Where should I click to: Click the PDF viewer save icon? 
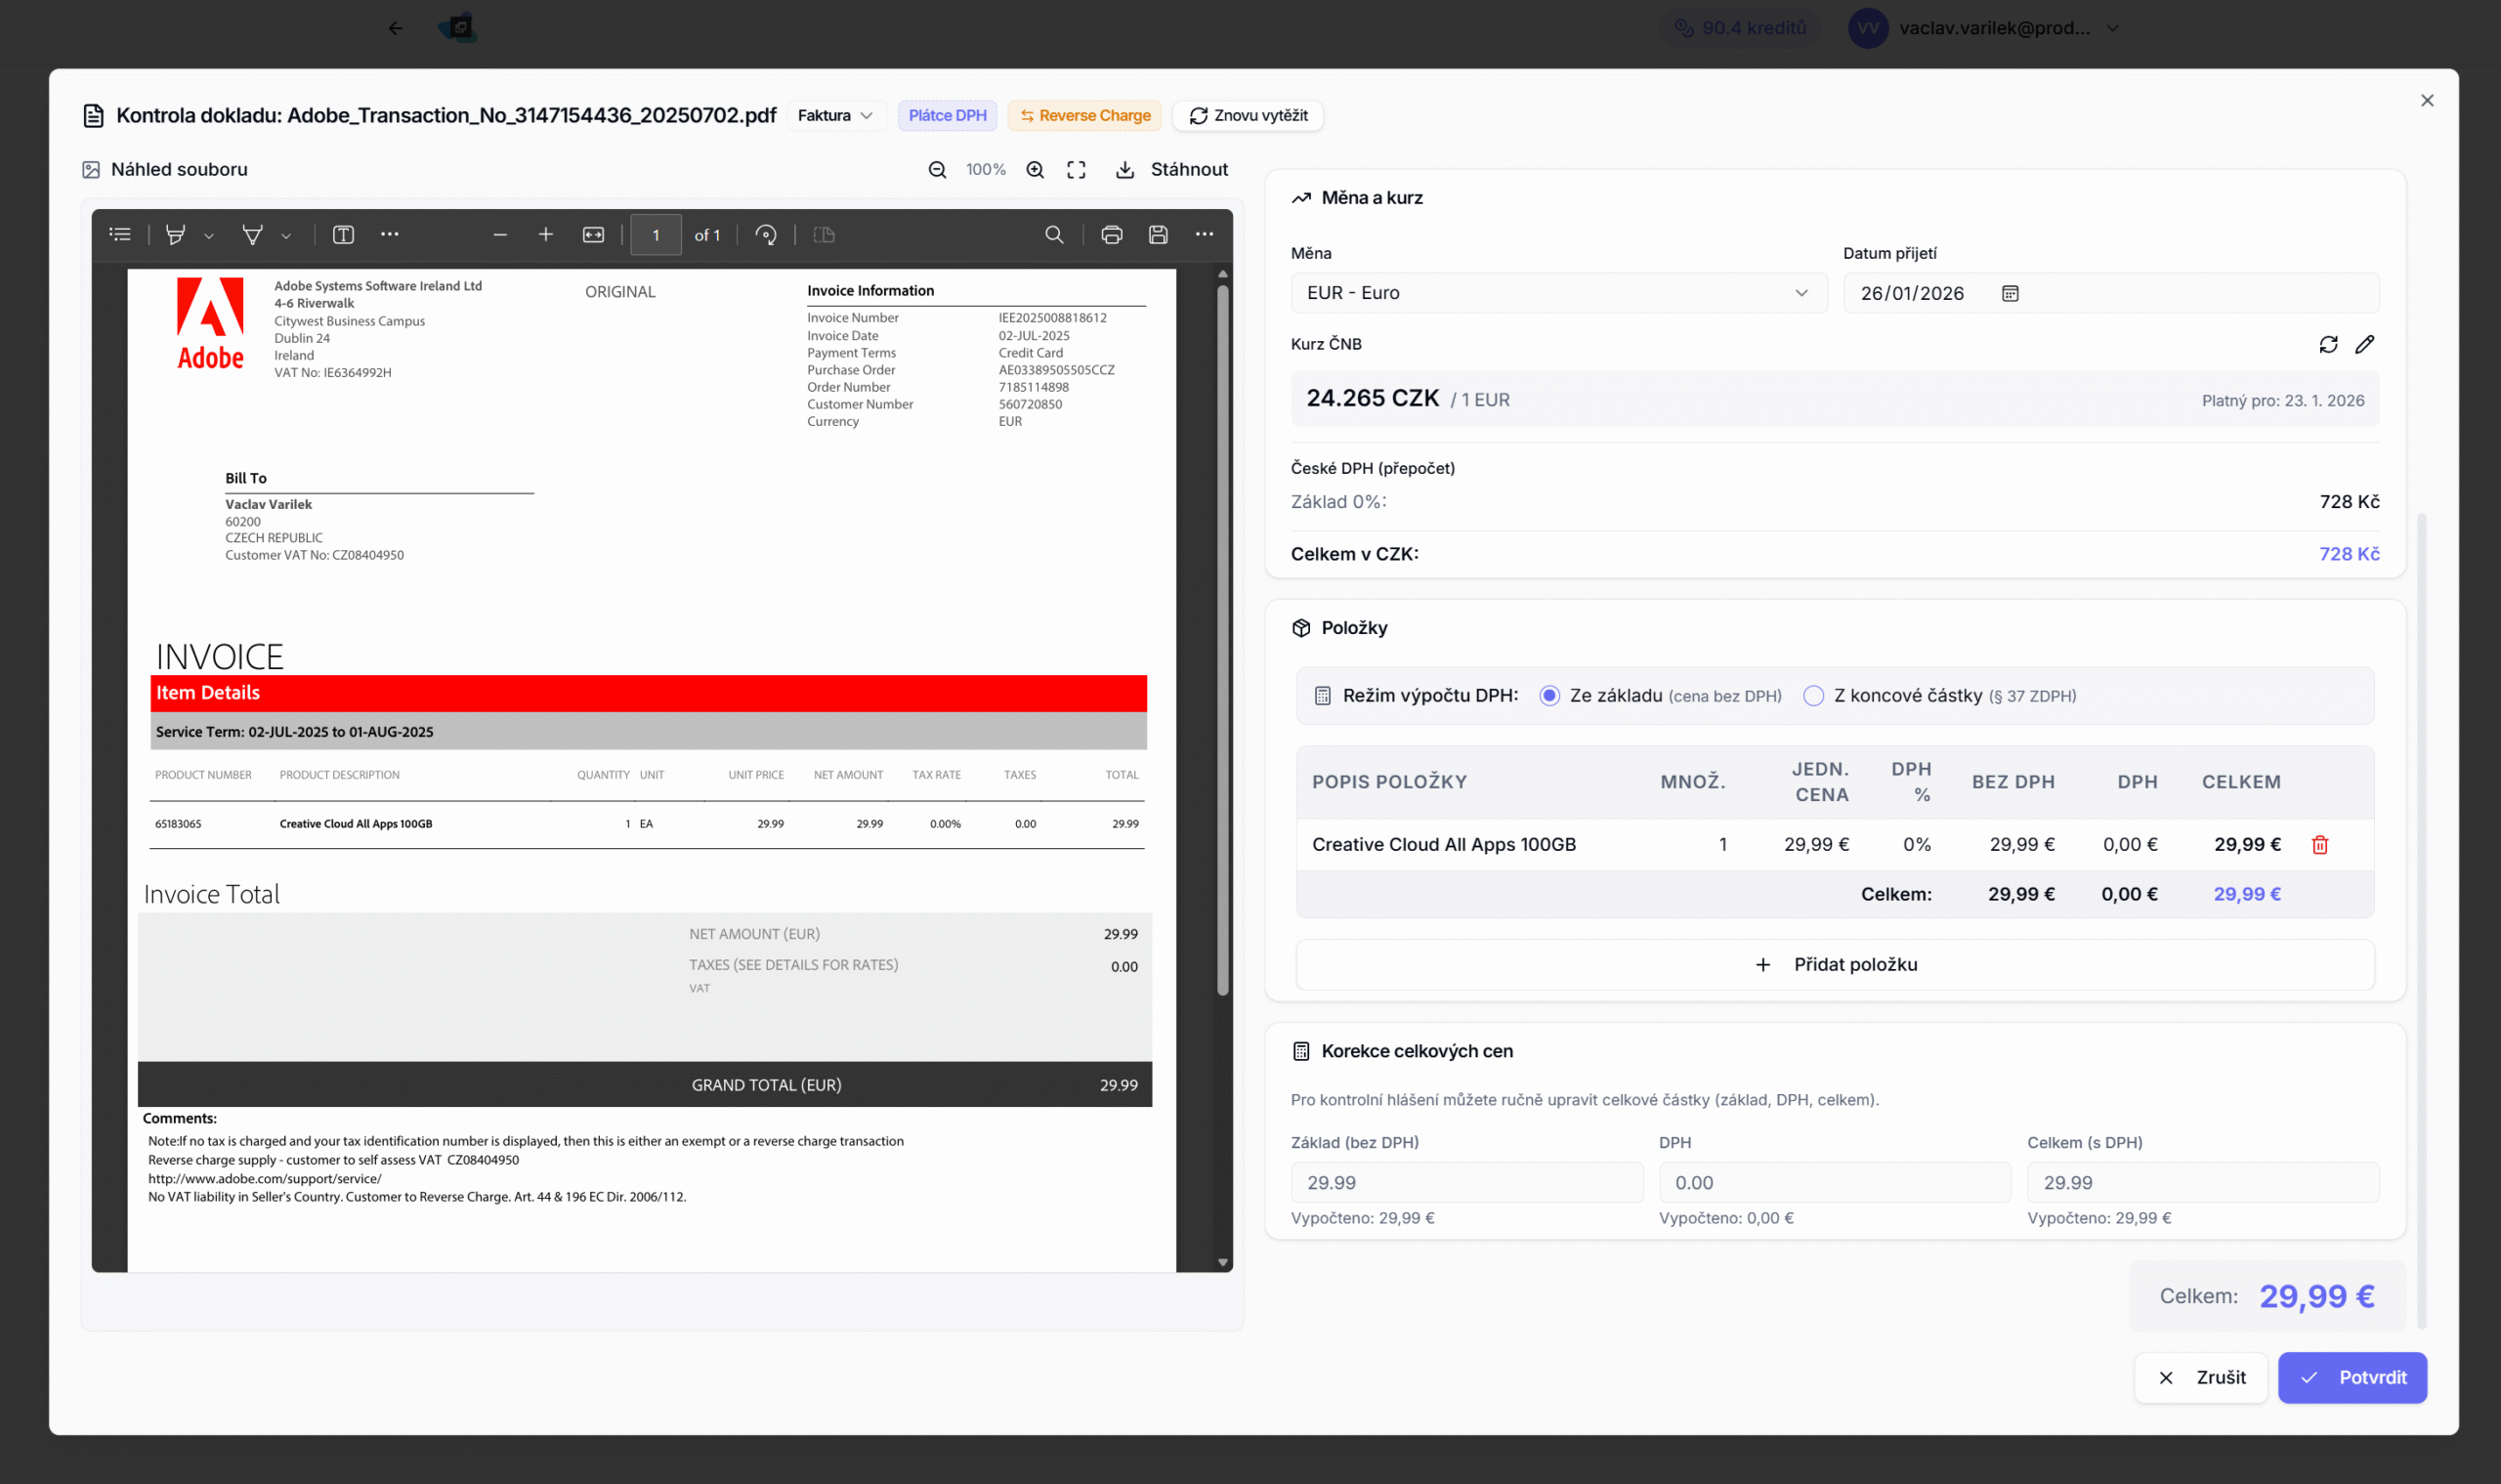[1158, 235]
